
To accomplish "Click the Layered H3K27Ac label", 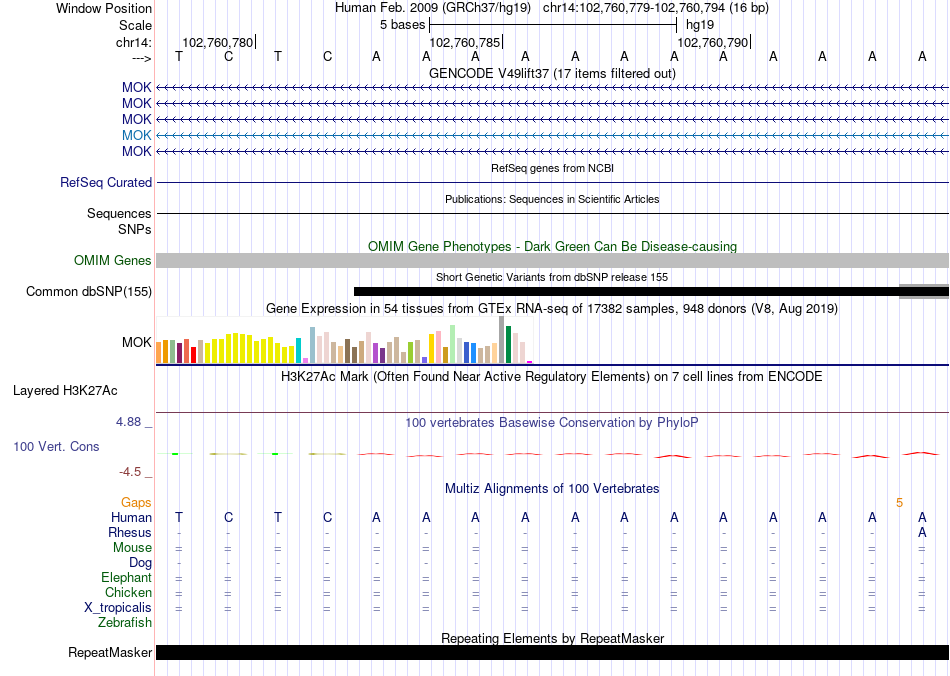I will coord(65,391).
